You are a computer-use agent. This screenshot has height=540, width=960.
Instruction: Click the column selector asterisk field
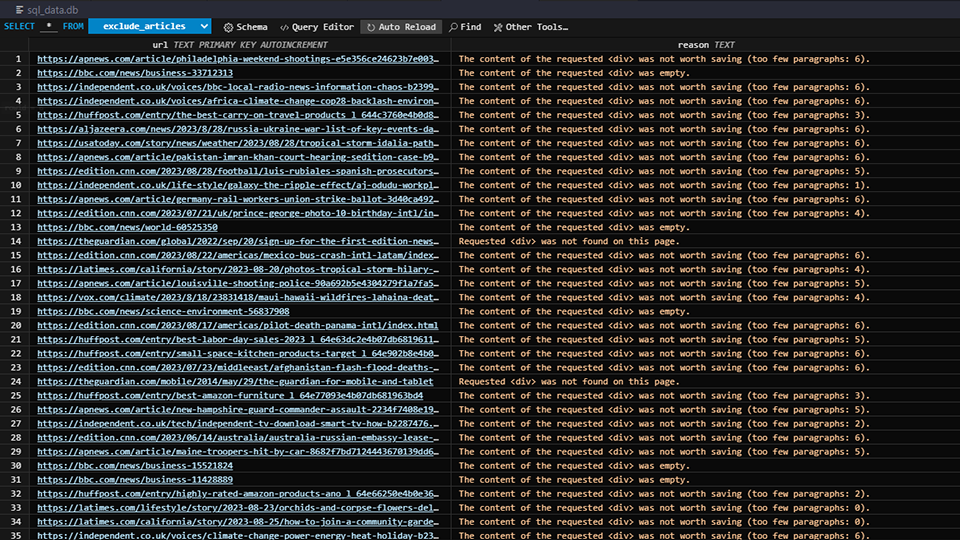[49, 26]
